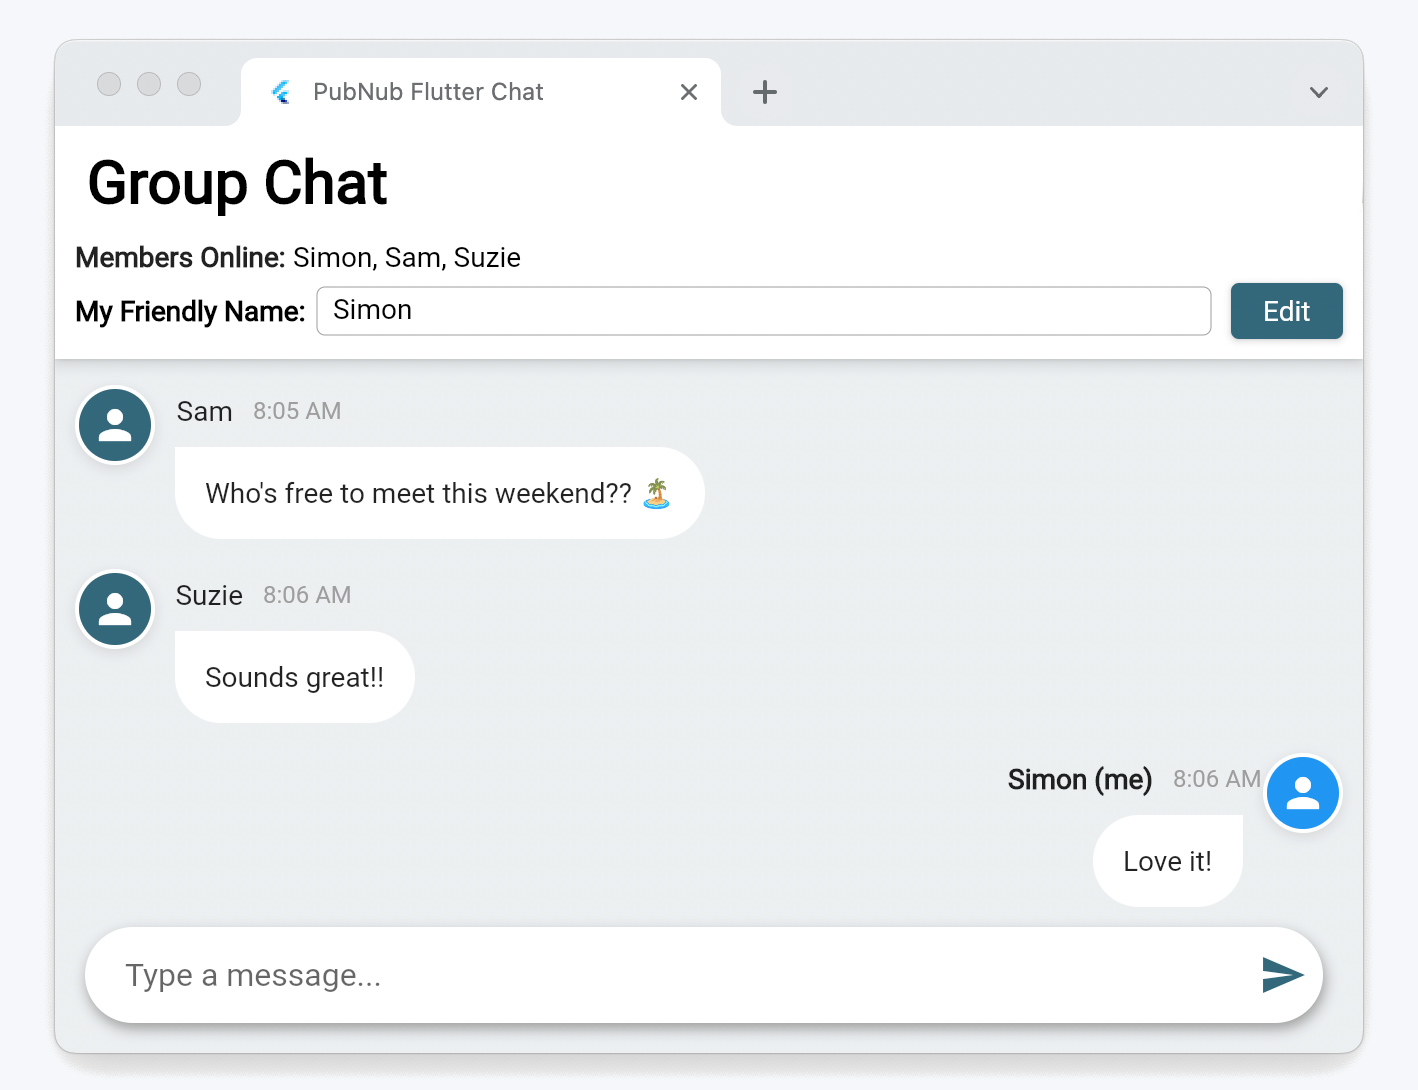Viewport: 1418px width, 1090px height.
Task: Focus the My Friendly Name field
Action: [763, 311]
